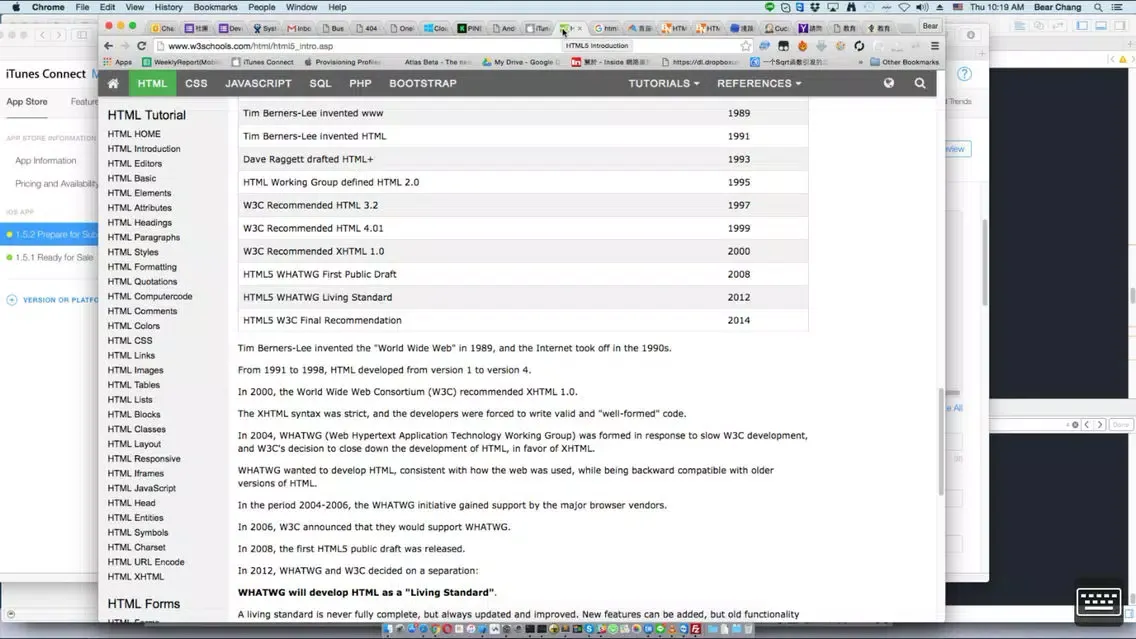
Task: Click the w3schools home icon
Action: (x=113, y=84)
